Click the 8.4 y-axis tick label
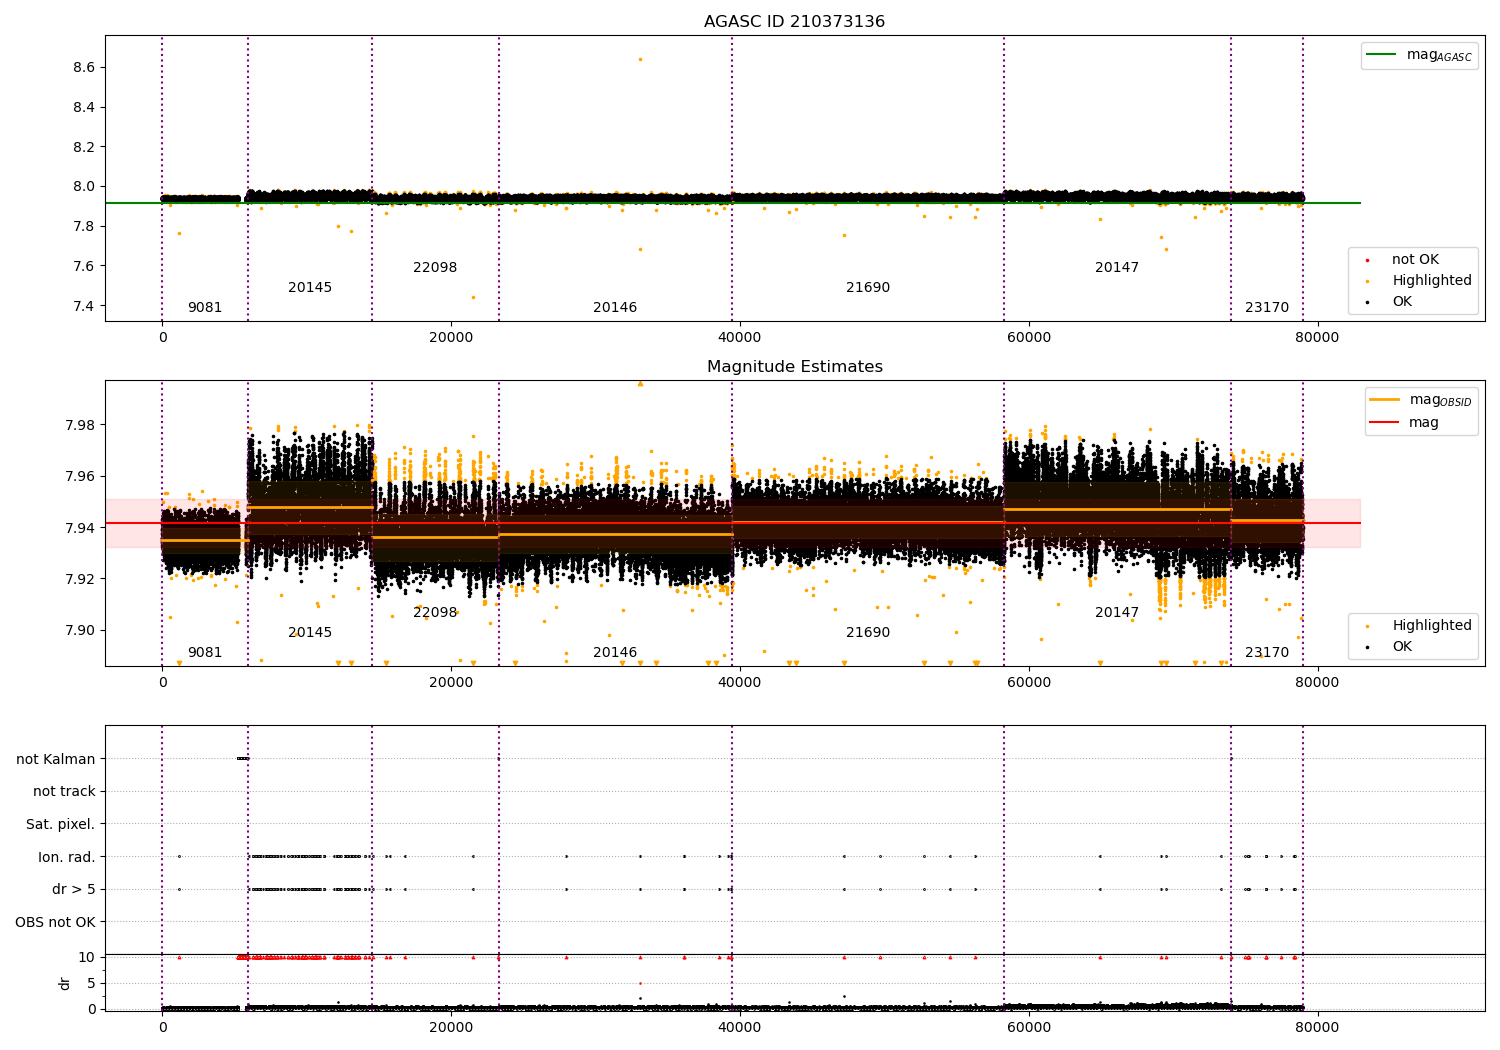1500x1050 pixels. 83,107
